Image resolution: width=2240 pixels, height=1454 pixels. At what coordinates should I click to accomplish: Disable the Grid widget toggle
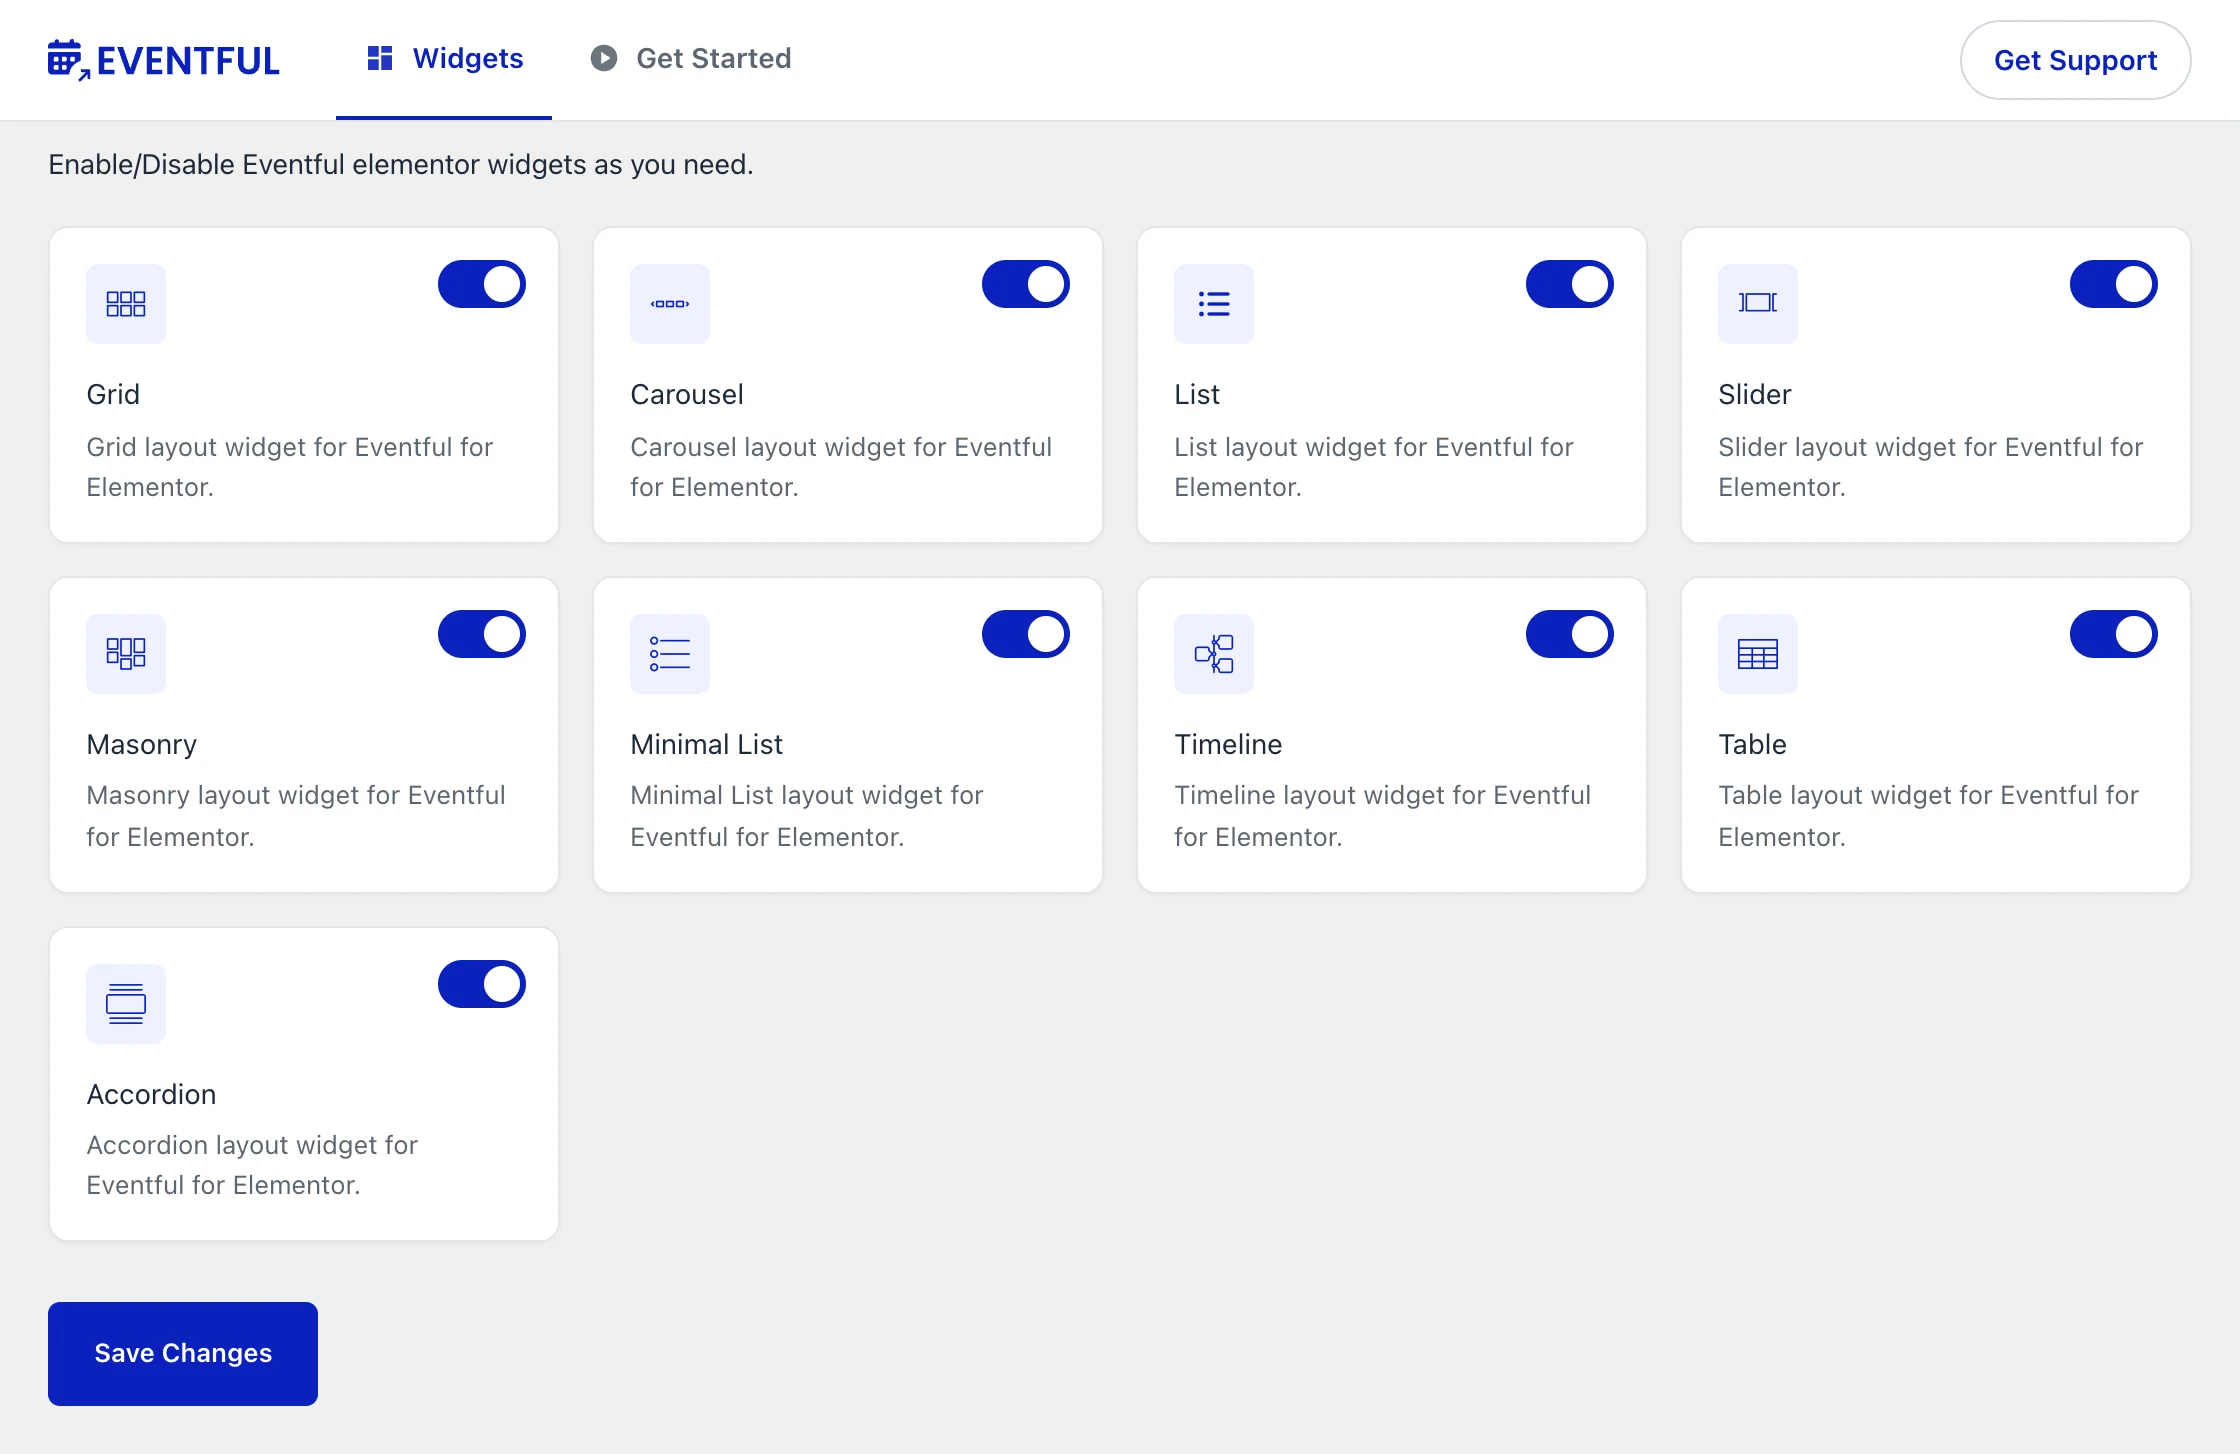click(482, 284)
